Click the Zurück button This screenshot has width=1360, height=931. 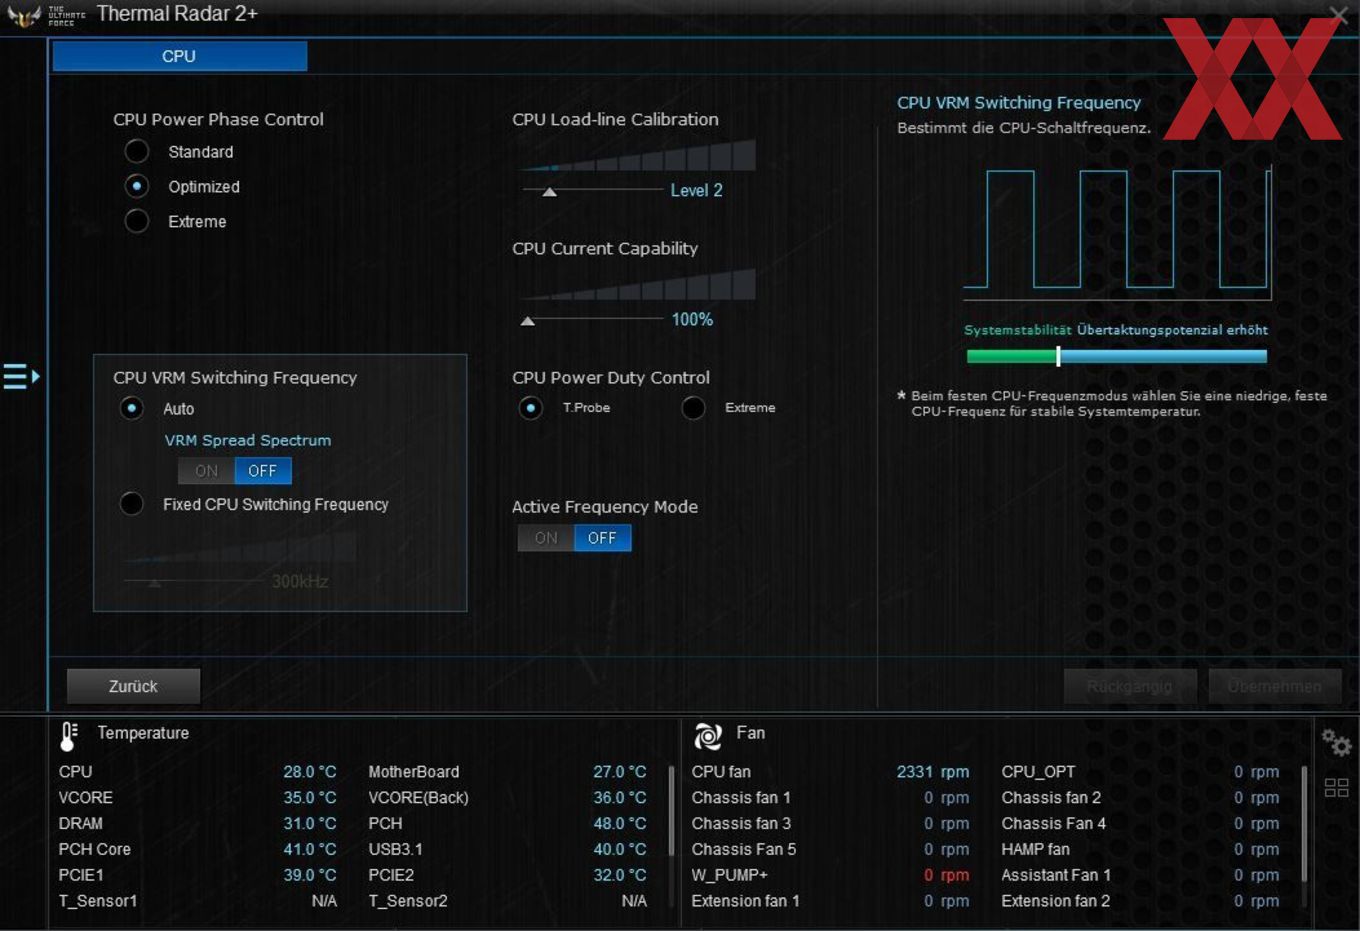[133, 686]
